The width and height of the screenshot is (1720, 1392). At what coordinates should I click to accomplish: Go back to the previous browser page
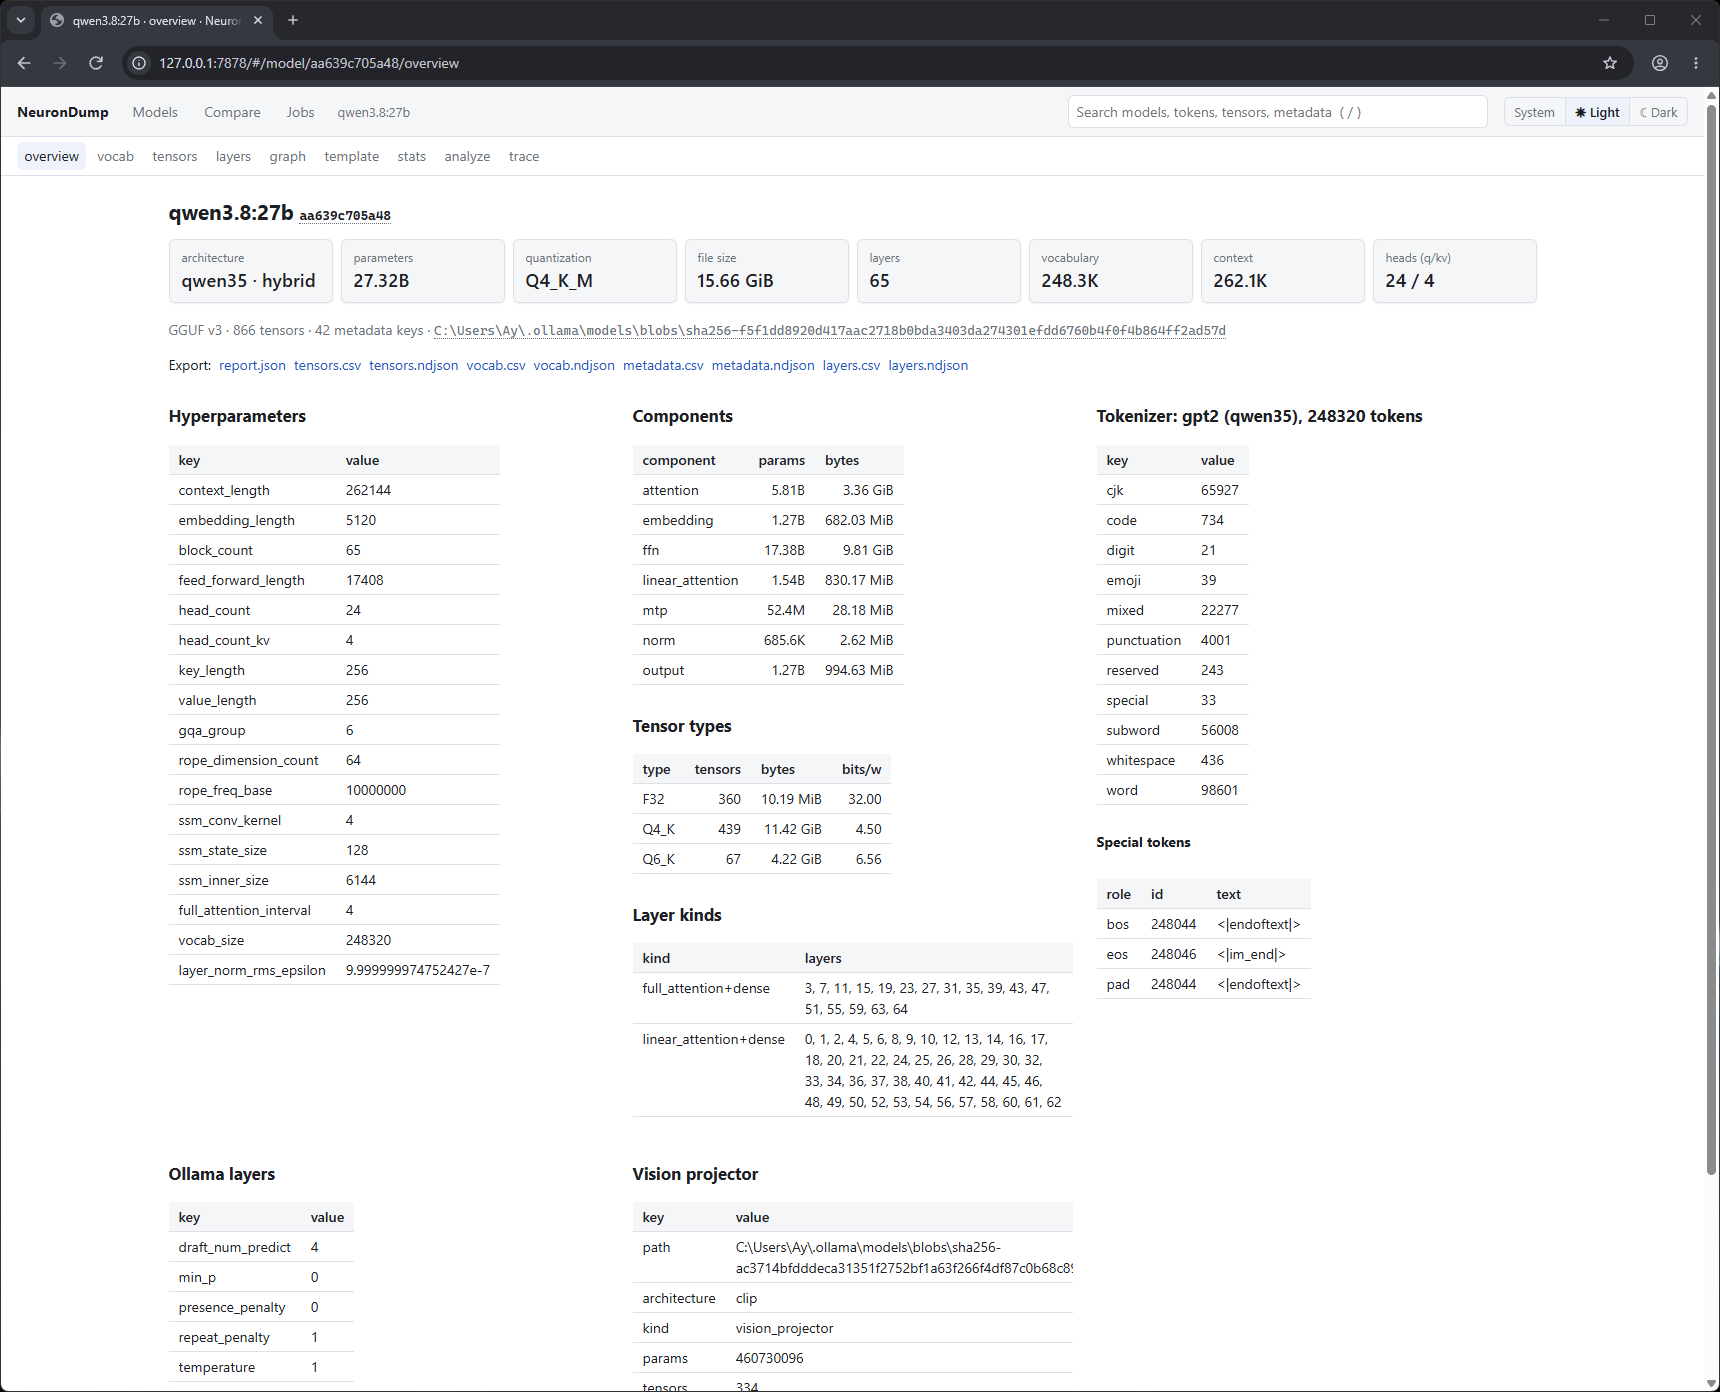pos(24,63)
